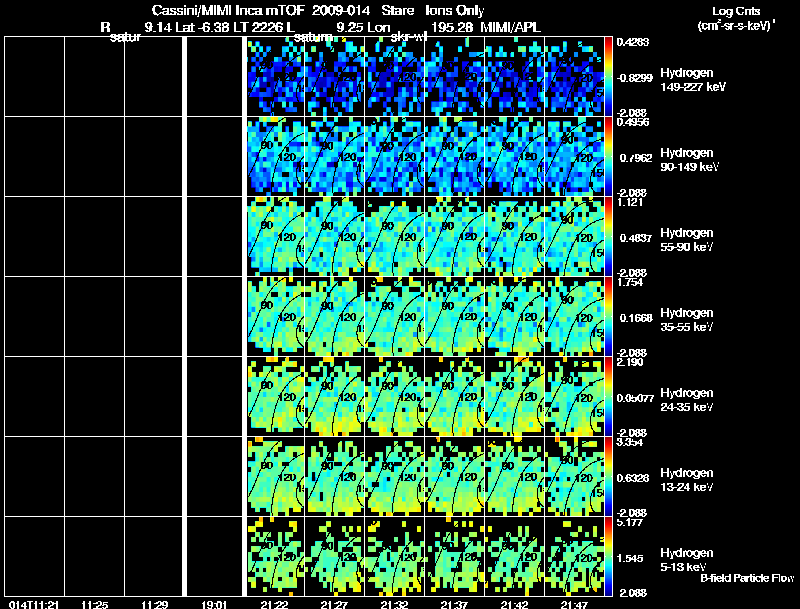Click the '21:32' time label
This screenshot has width=800, height=609.
click(x=394, y=604)
